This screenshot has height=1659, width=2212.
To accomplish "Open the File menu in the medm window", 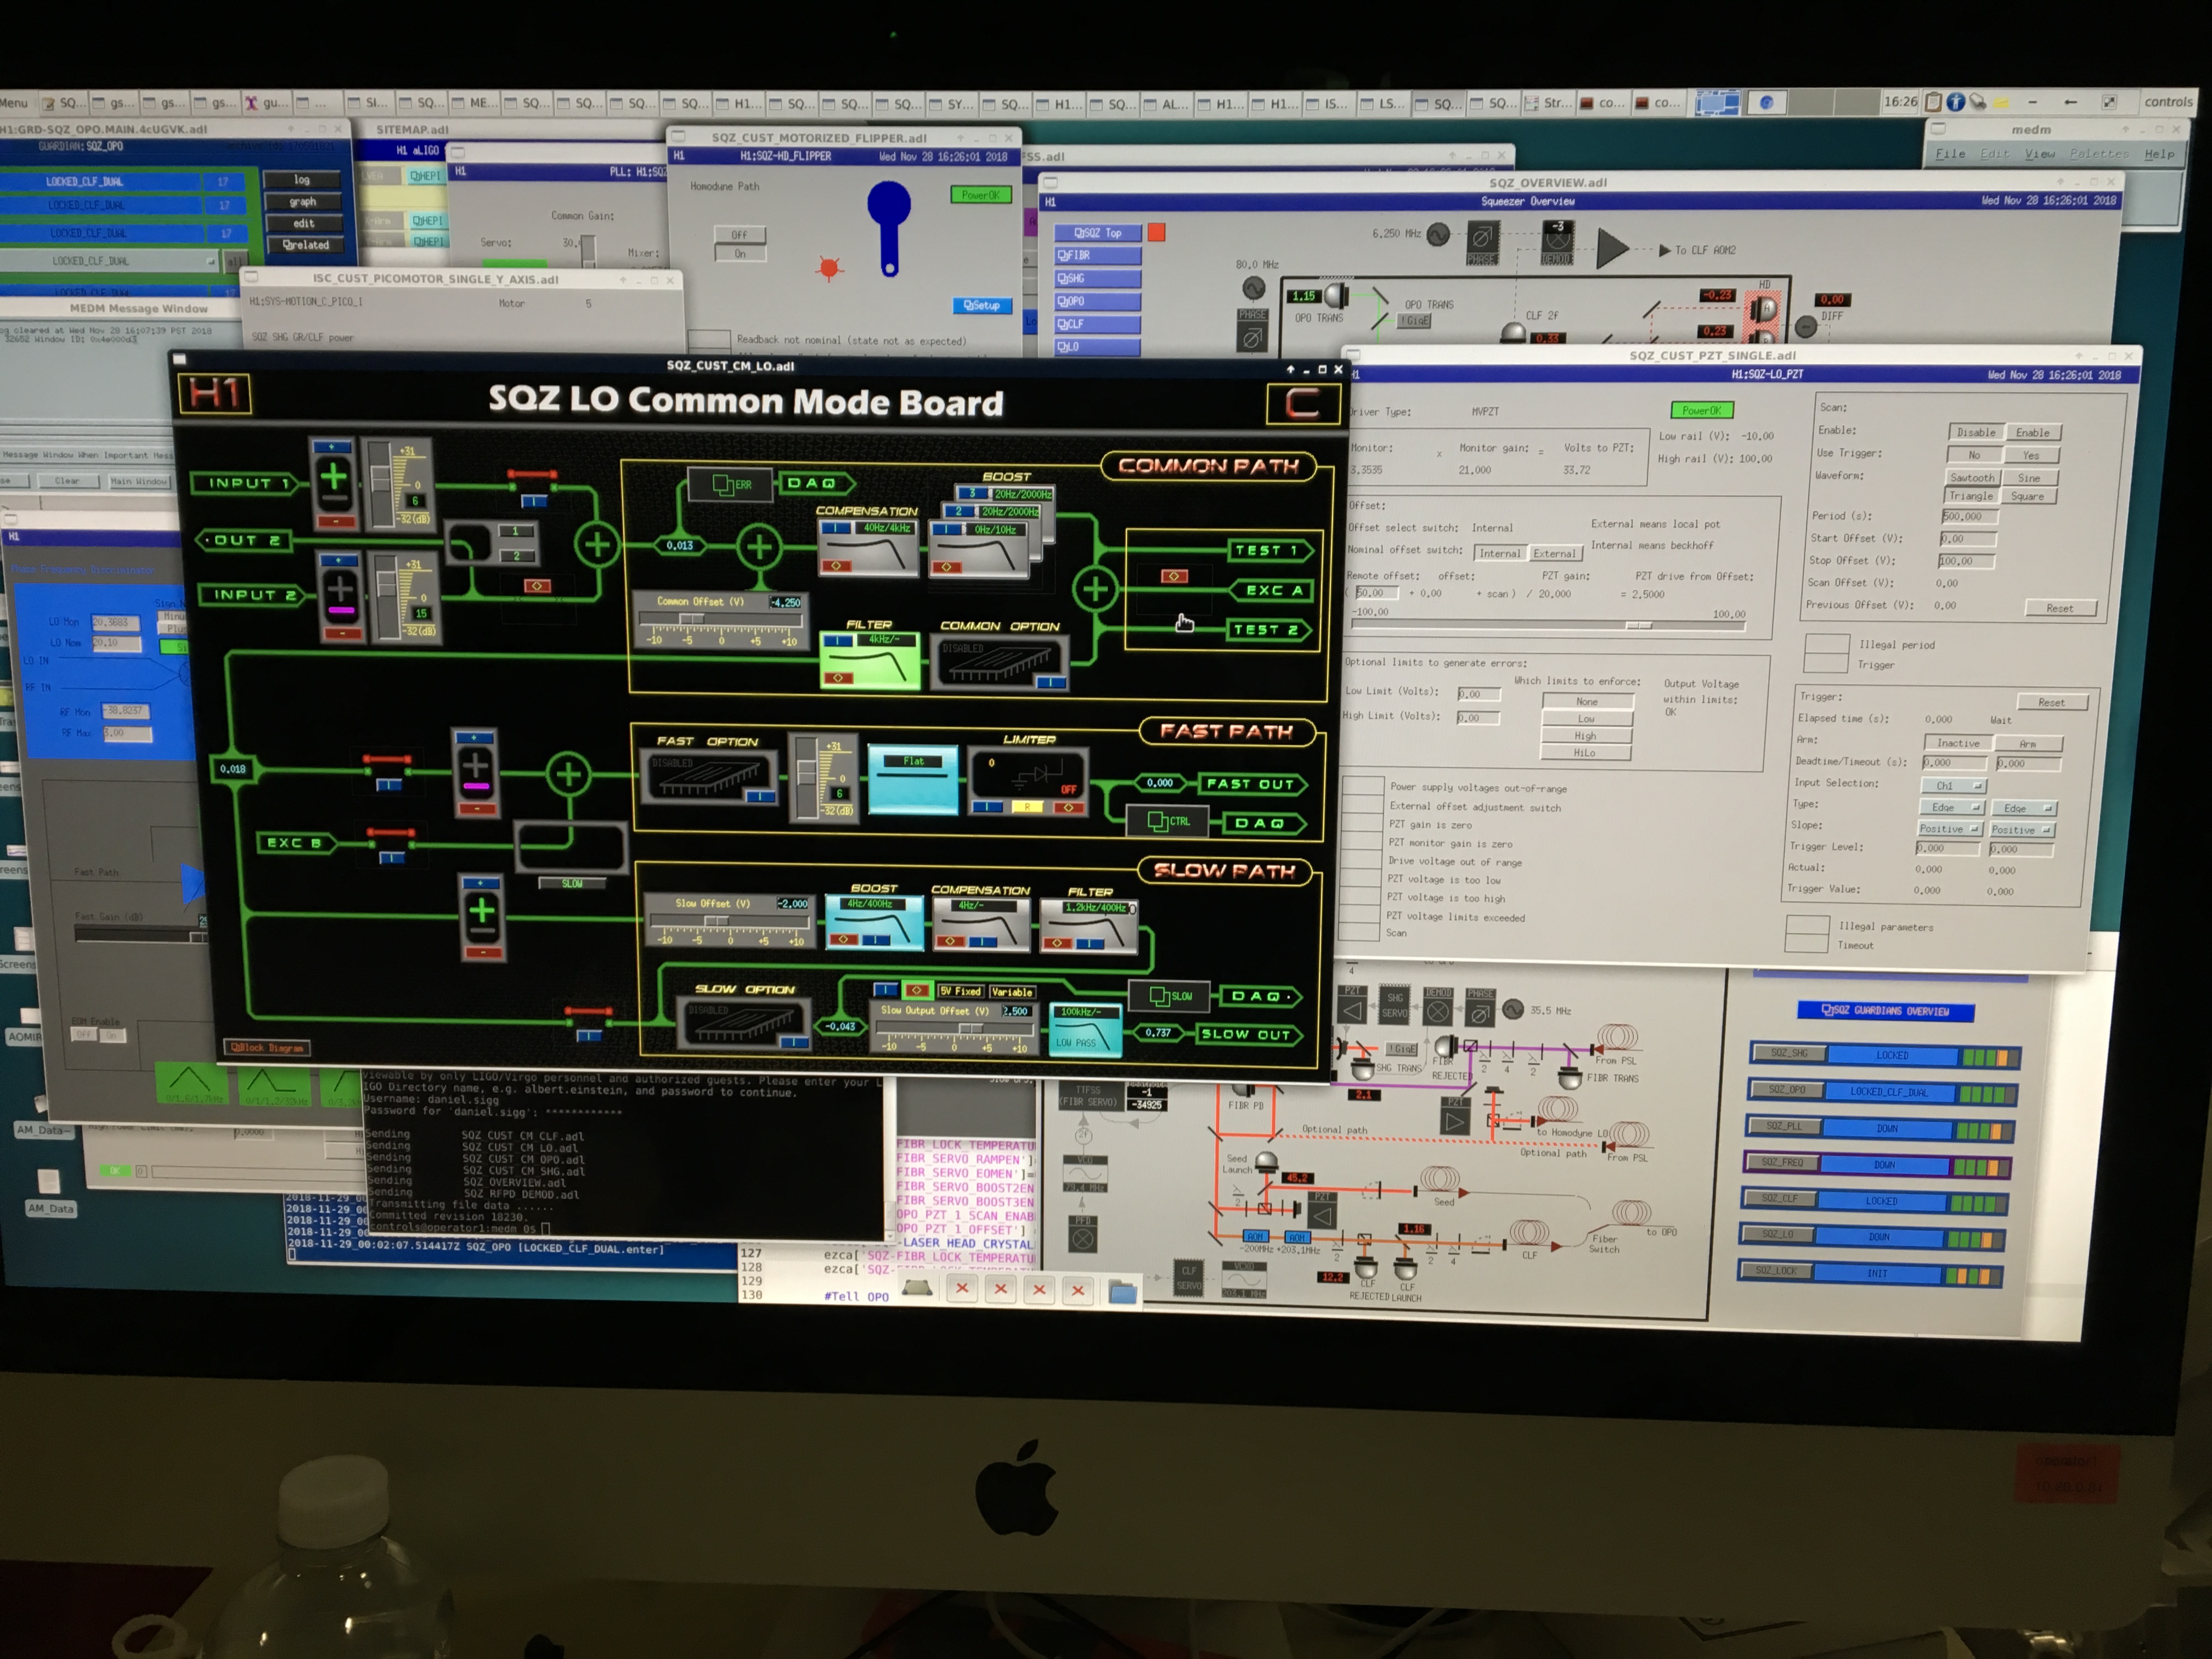I will tap(1950, 154).
